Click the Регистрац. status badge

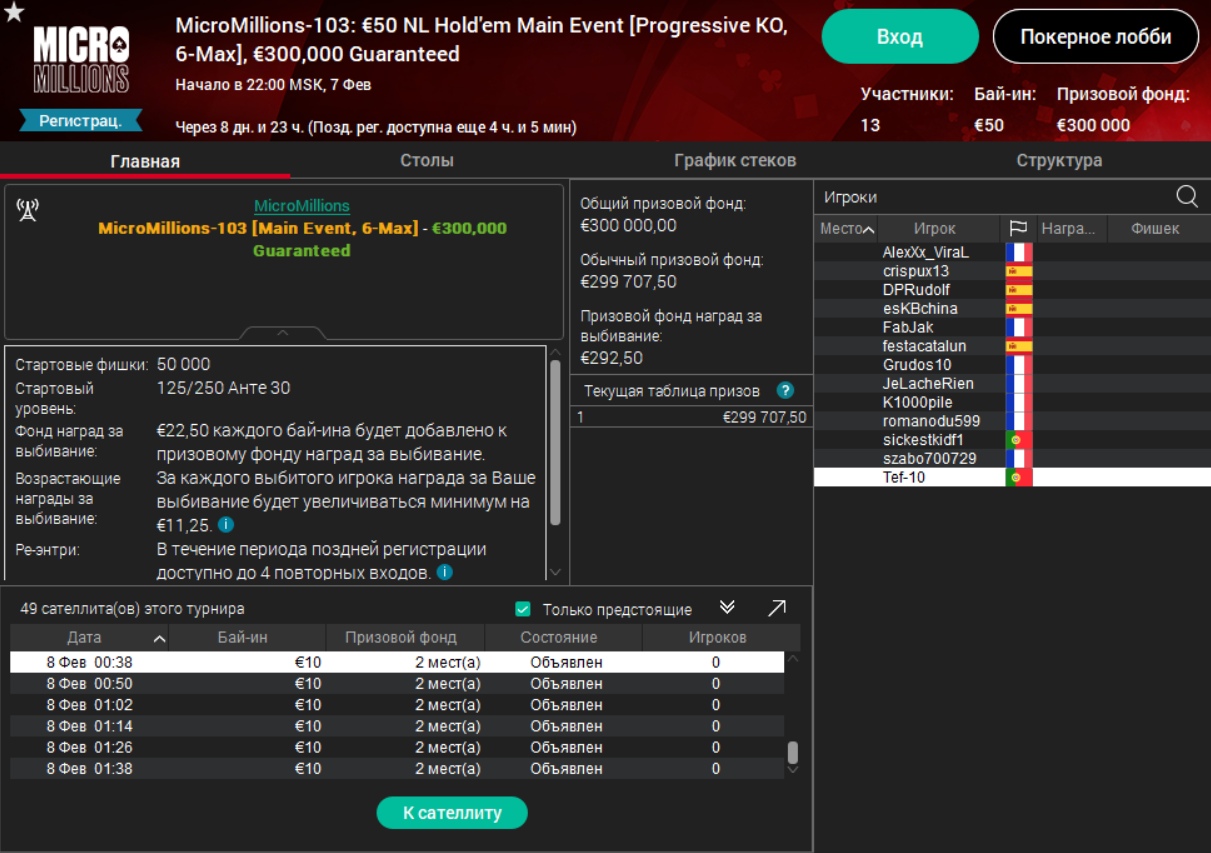pos(81,121)
